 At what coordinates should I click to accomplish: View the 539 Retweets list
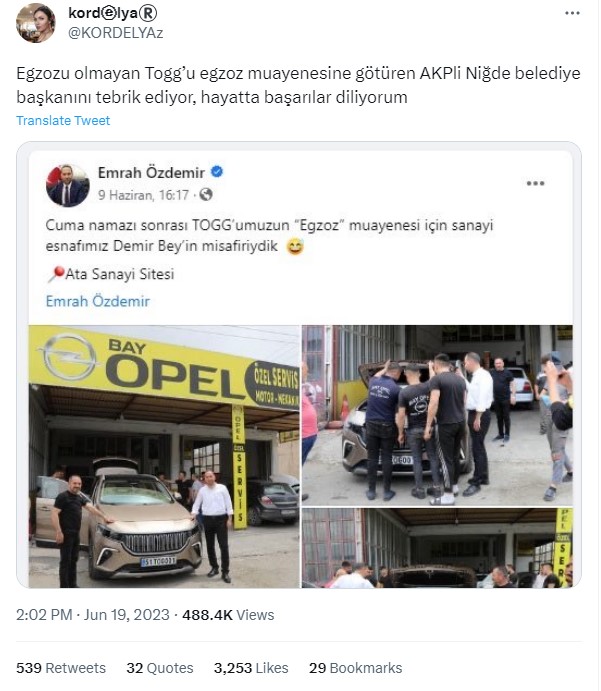click(61, 668)
